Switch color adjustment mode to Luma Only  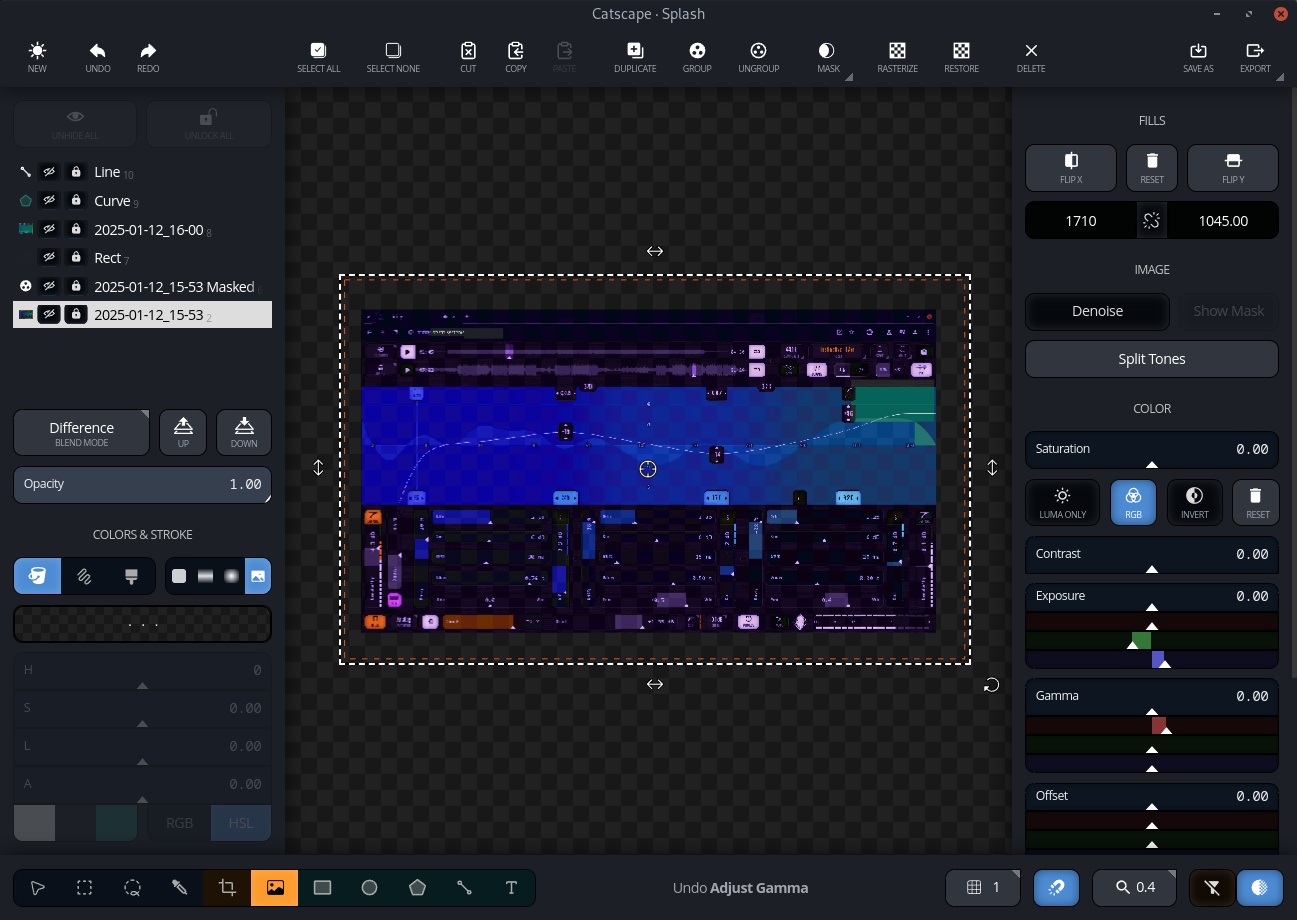1062,502
